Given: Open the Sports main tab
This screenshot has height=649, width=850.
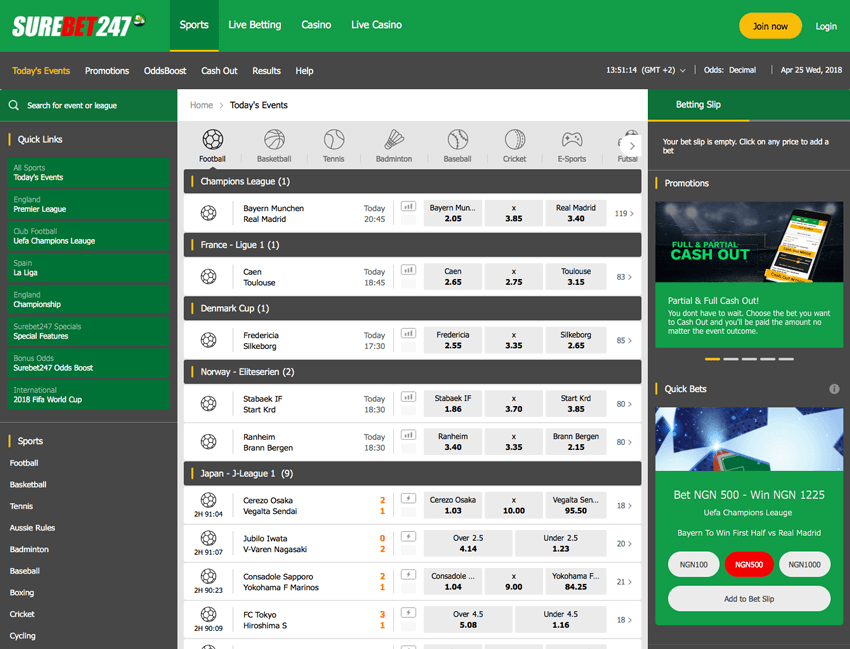Looking at the screenshot, I should [x=194, y=25].
